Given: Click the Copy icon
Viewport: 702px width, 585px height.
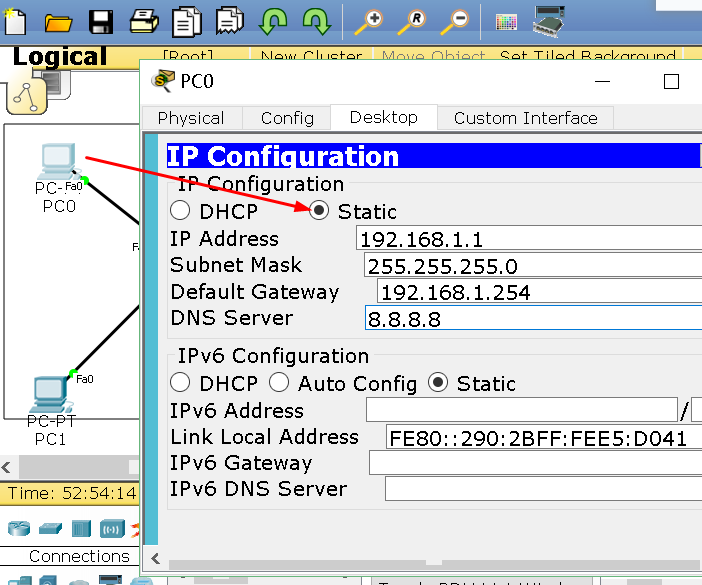Looking at the screenshot, I should 187,21.
